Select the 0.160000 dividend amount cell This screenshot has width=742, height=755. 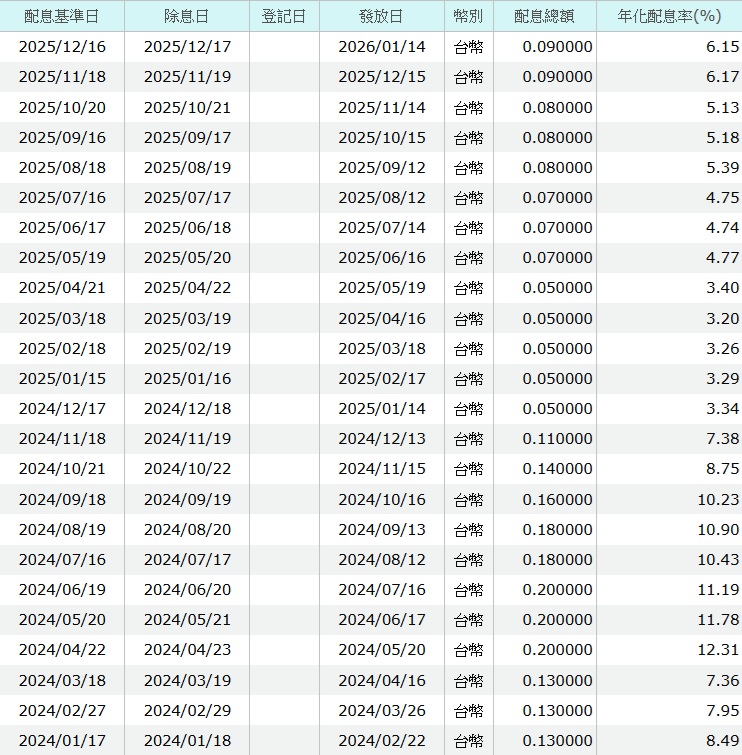tap(557, 499)
